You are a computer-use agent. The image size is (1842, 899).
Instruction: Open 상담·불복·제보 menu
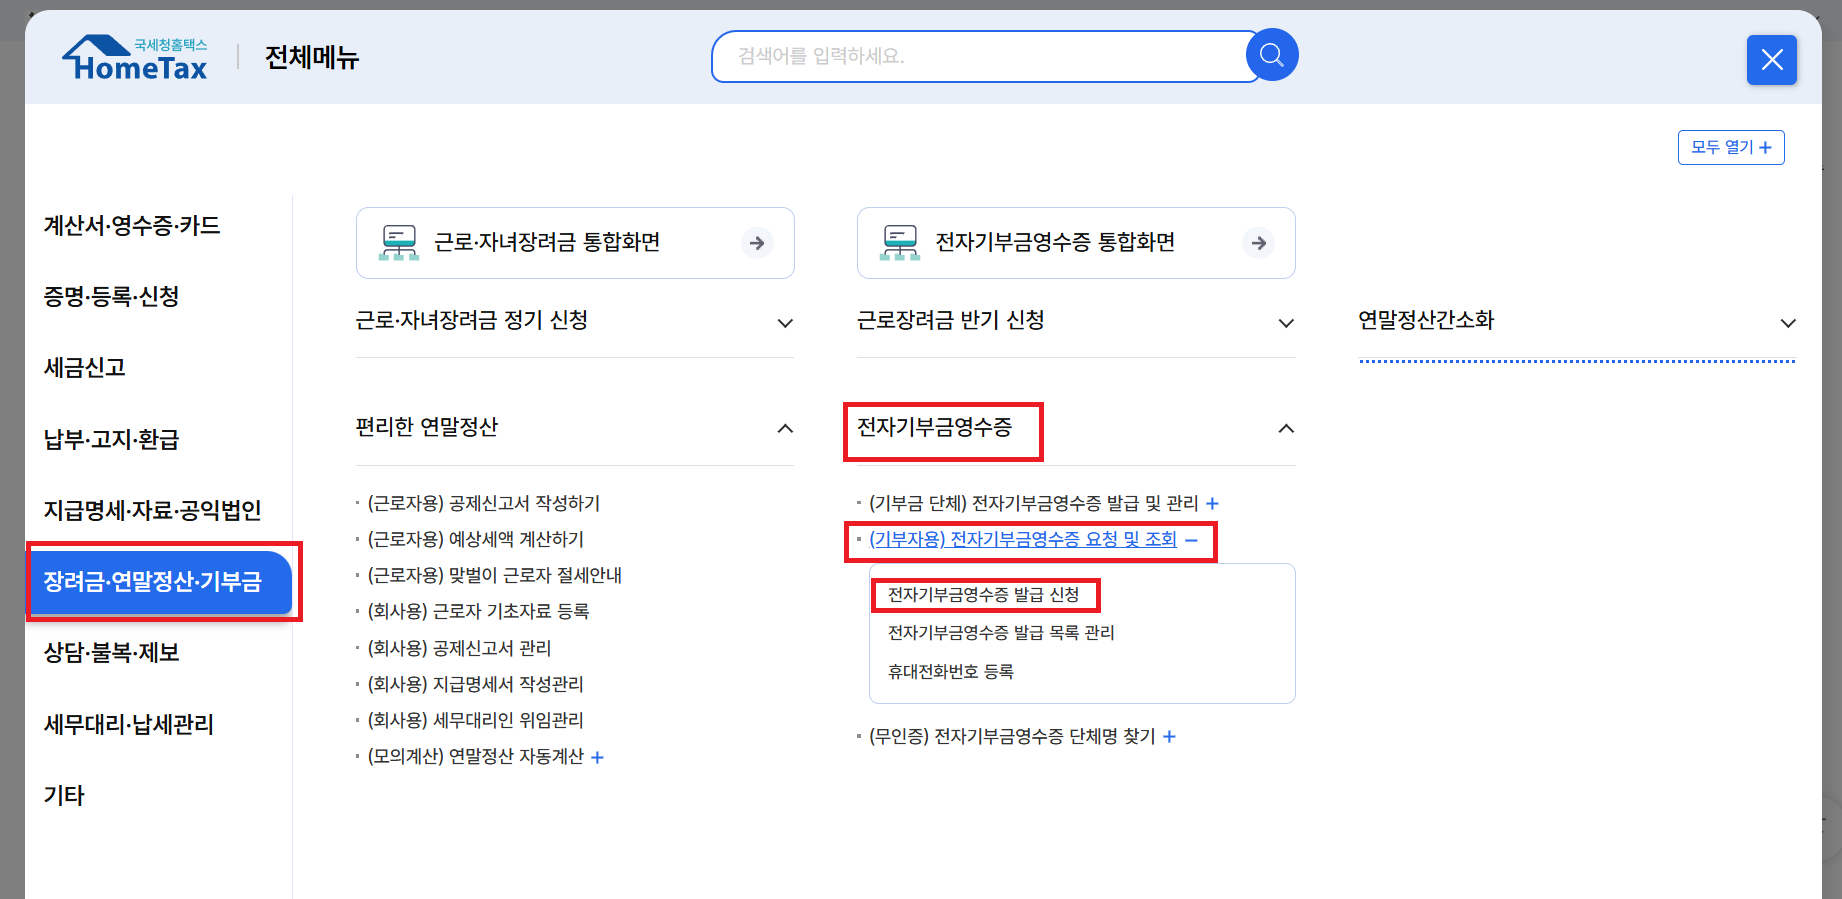111,652
